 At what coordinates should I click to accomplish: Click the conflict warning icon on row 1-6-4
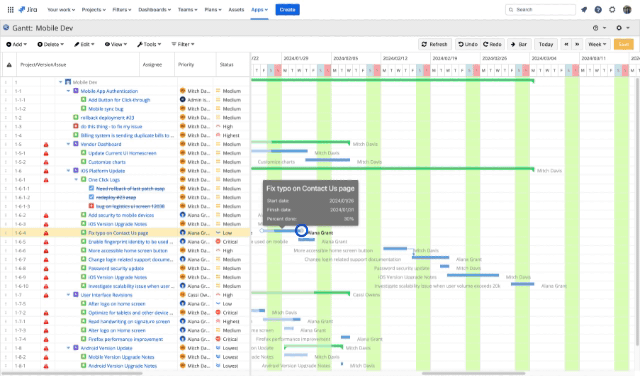click(46, 233)
